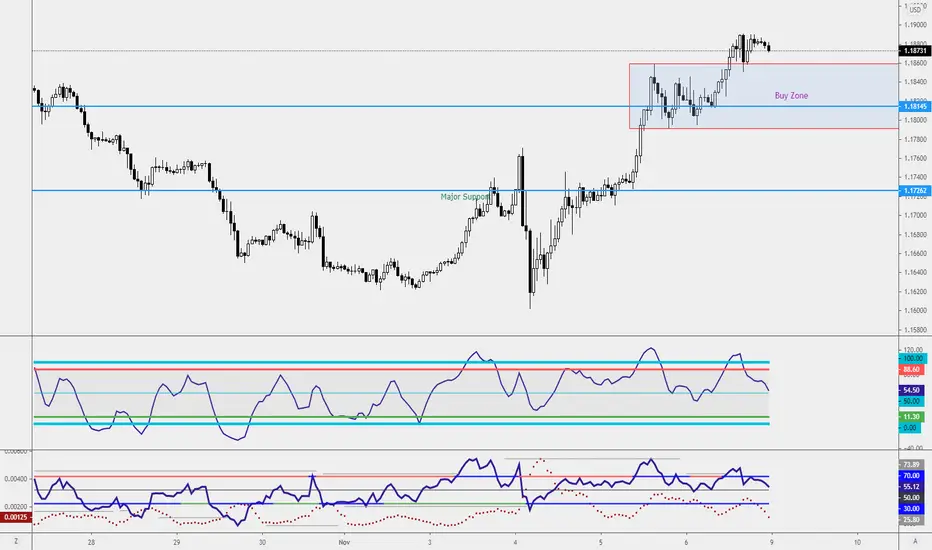
Task: Click the 28 date on time axis
Action: pos(91,542)
